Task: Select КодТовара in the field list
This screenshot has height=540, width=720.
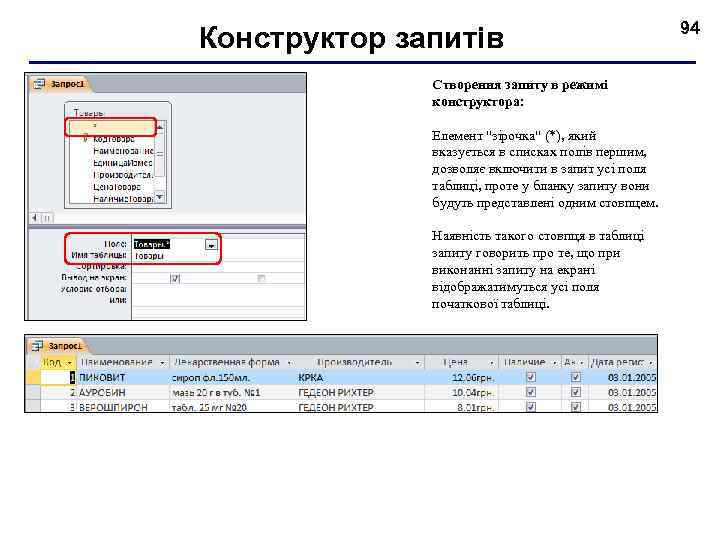Action: (x=114, y=139)
